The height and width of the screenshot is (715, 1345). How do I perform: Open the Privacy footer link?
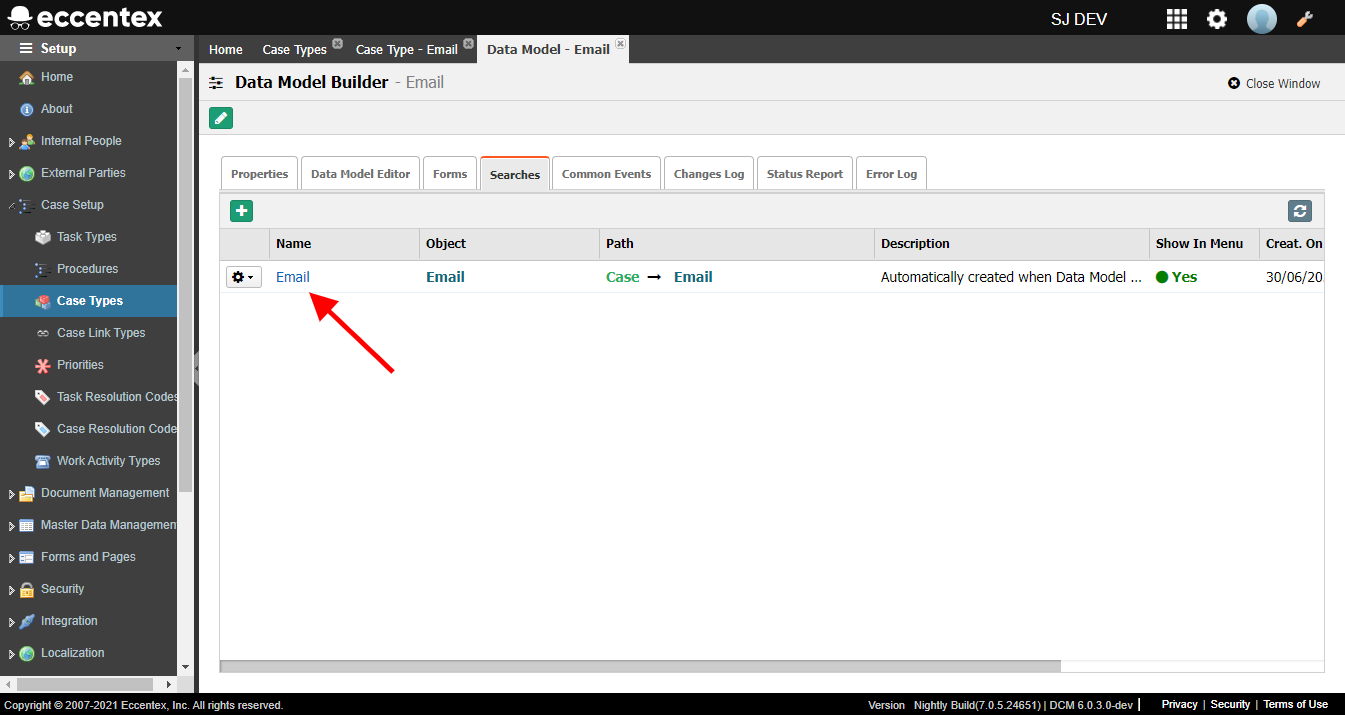tap(1179, 705)
